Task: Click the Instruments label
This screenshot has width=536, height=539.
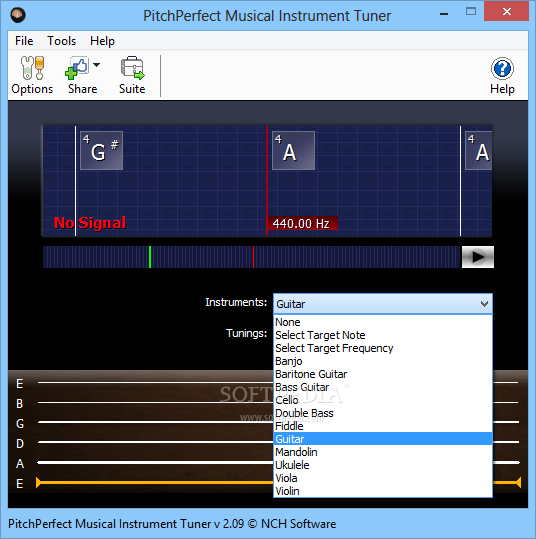Action: 236,302
